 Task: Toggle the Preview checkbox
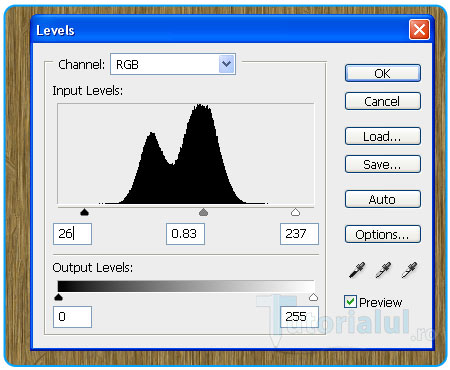tap(350, 302)
